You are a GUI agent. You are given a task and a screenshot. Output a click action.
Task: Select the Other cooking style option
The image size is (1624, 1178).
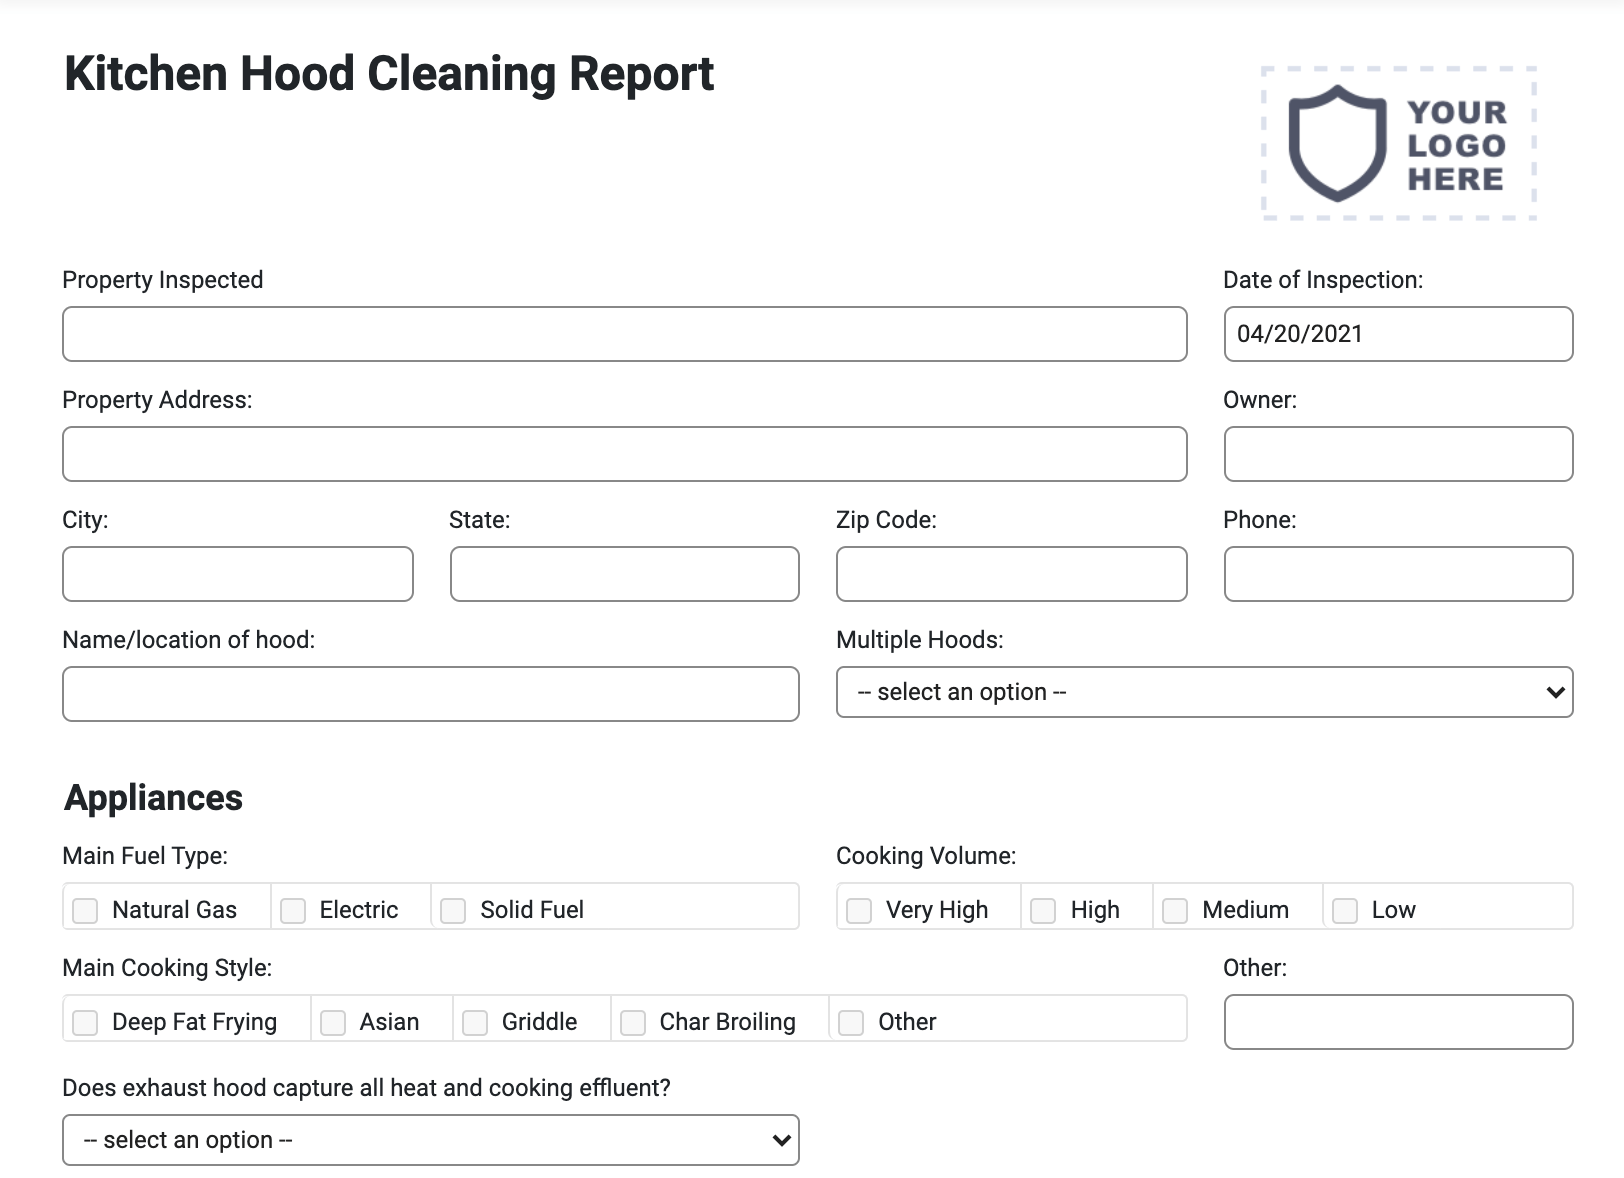(852, 1022)
